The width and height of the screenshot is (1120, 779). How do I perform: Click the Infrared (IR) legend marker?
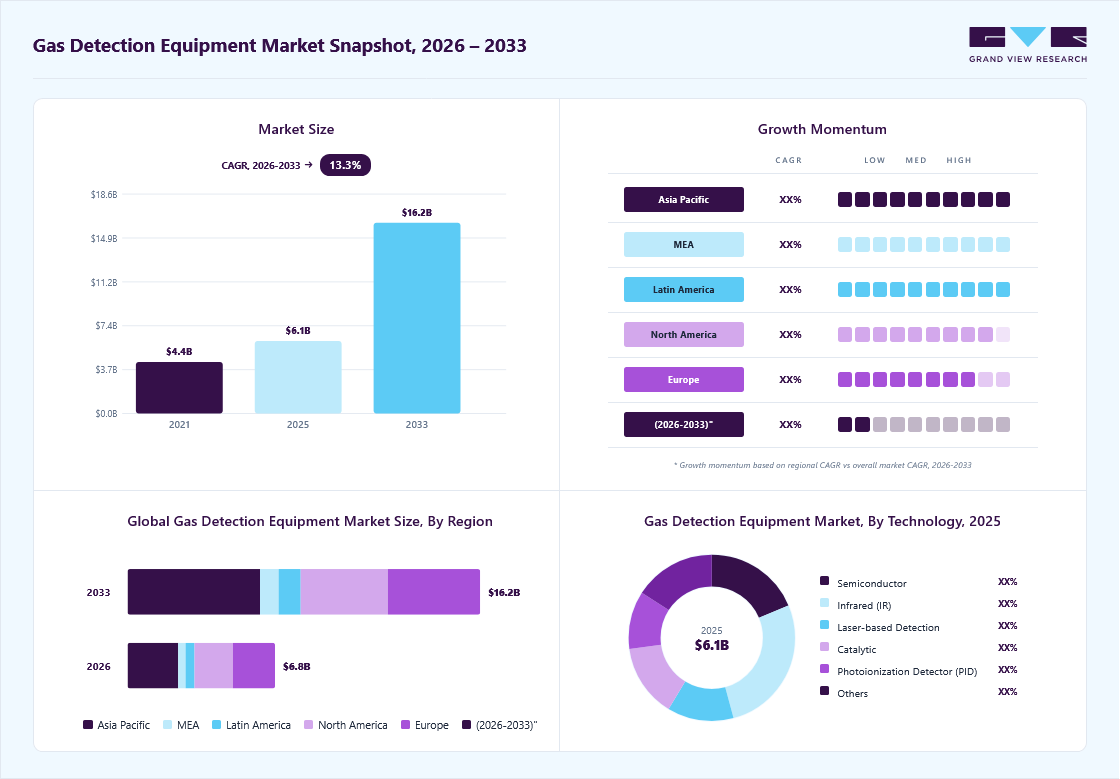click(x=824, y=603)
